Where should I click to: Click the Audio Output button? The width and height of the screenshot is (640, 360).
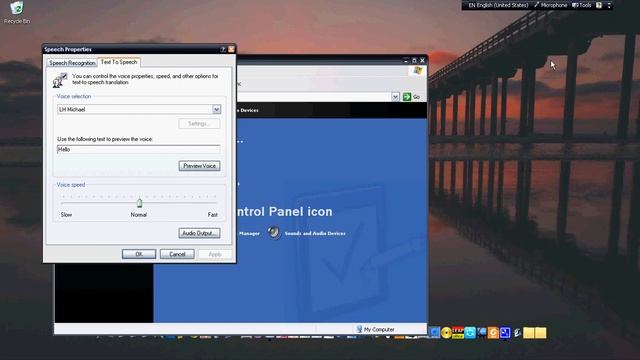point(199,233)
